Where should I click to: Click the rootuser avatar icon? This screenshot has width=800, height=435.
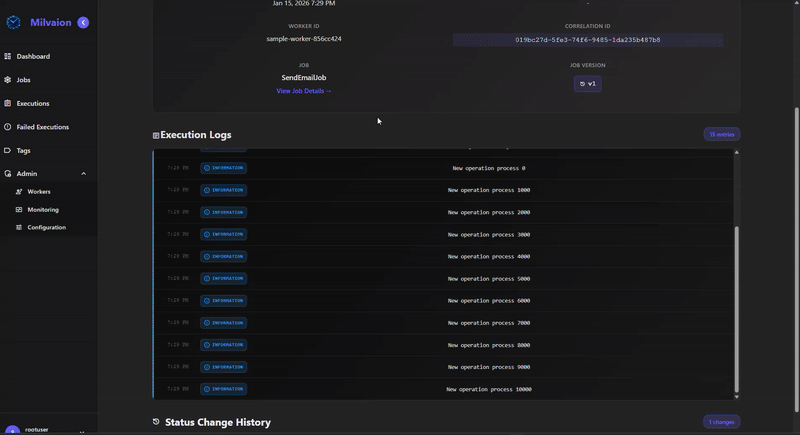13,430
